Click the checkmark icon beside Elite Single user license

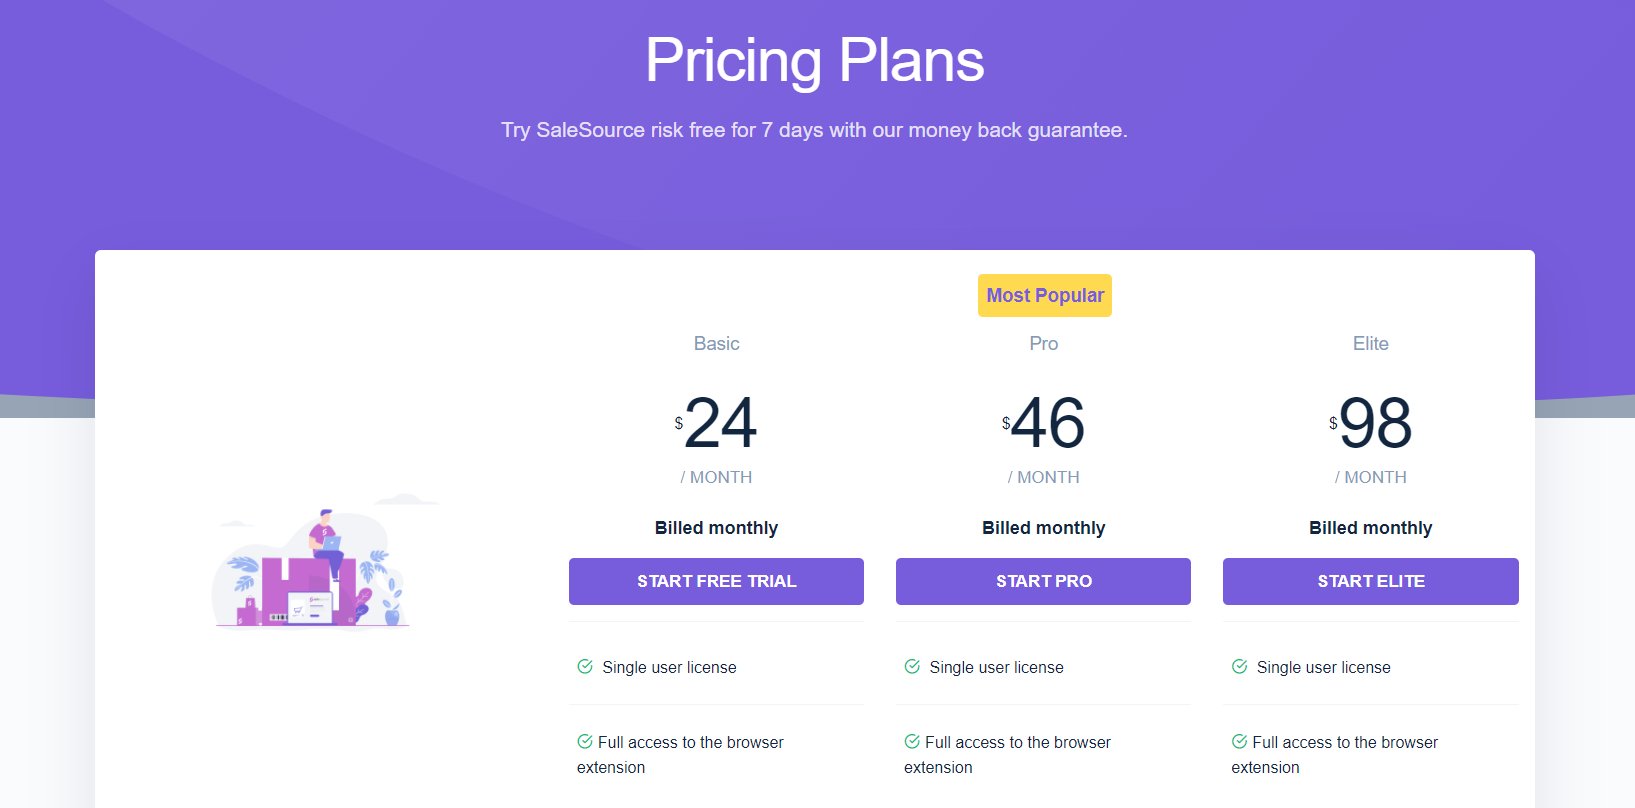pos(1239,667)
